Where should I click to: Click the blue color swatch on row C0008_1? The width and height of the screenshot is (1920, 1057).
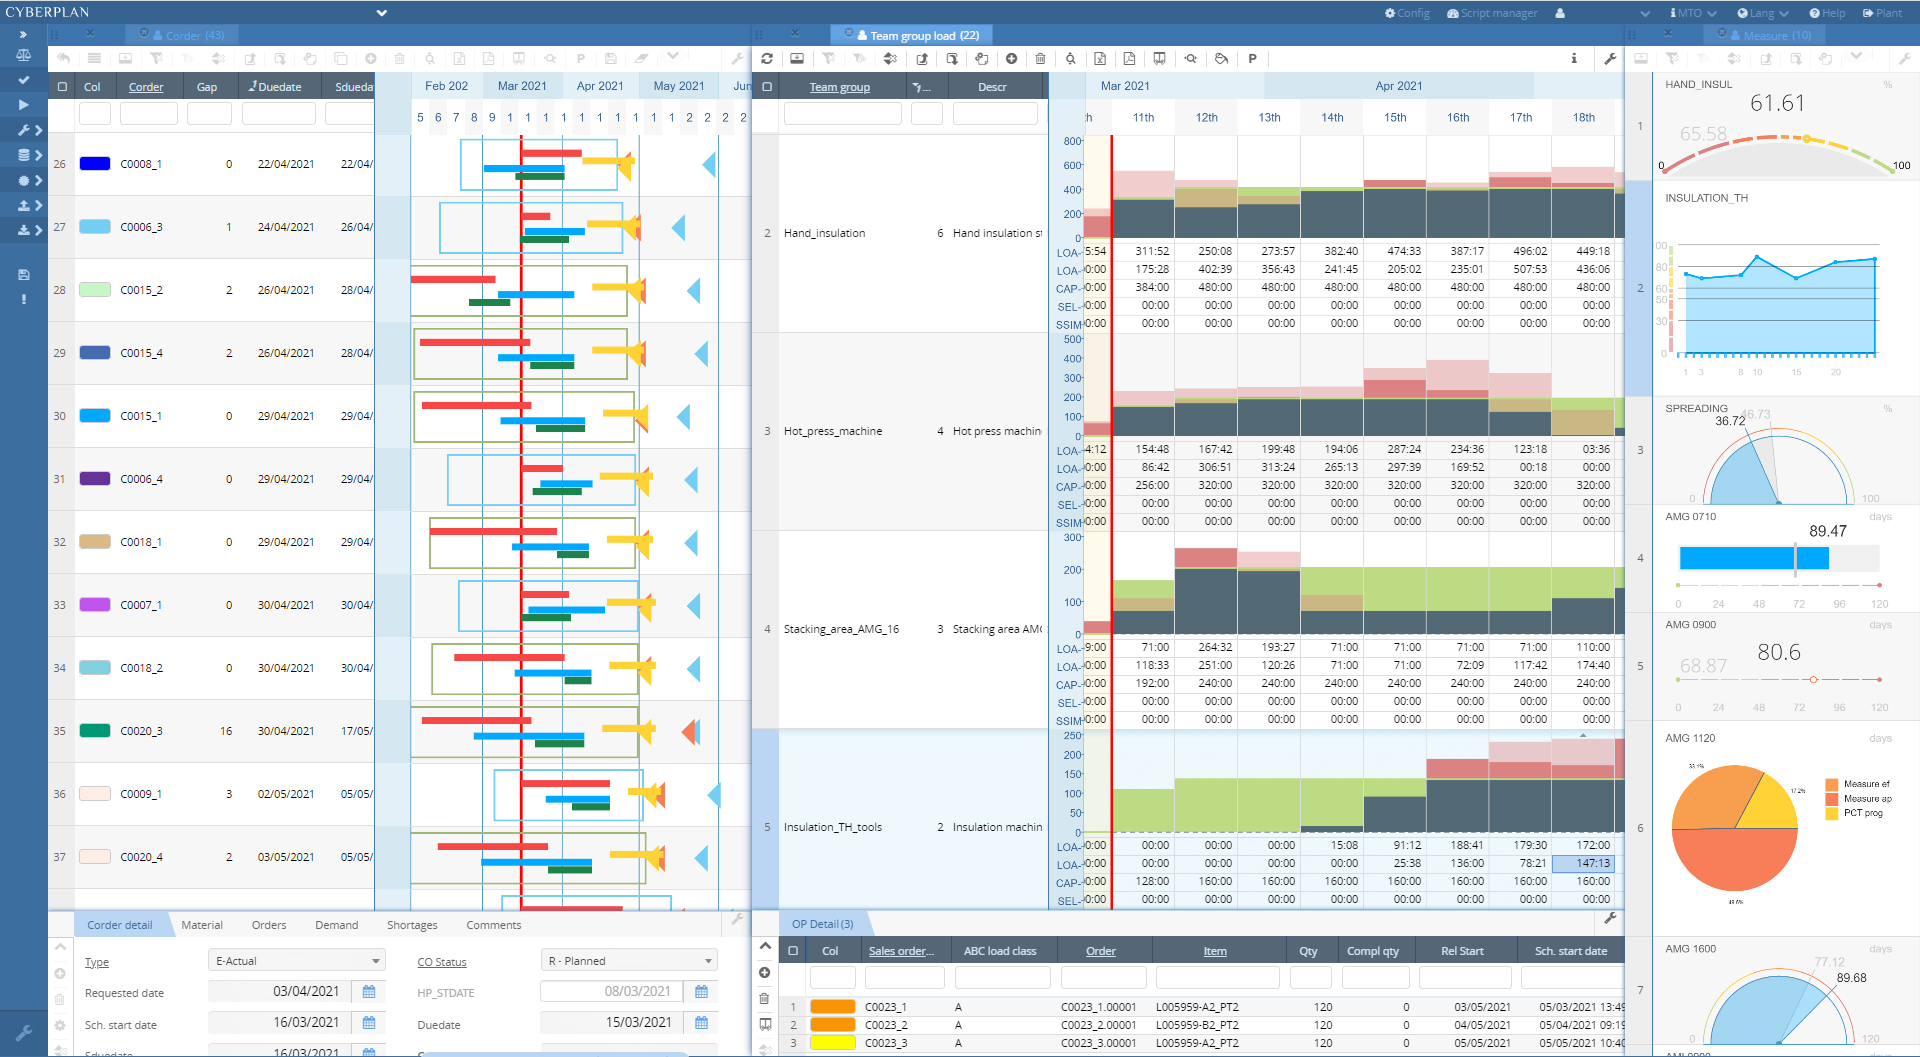tap(94, 163)
